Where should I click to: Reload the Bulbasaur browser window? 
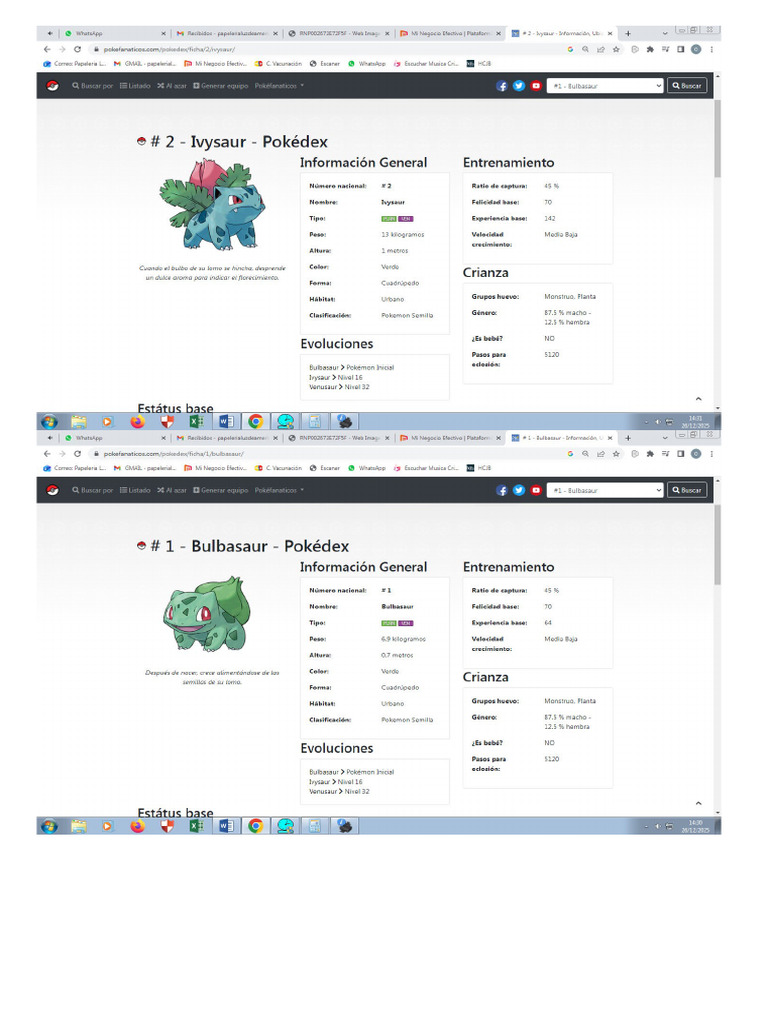coord(77,453)
